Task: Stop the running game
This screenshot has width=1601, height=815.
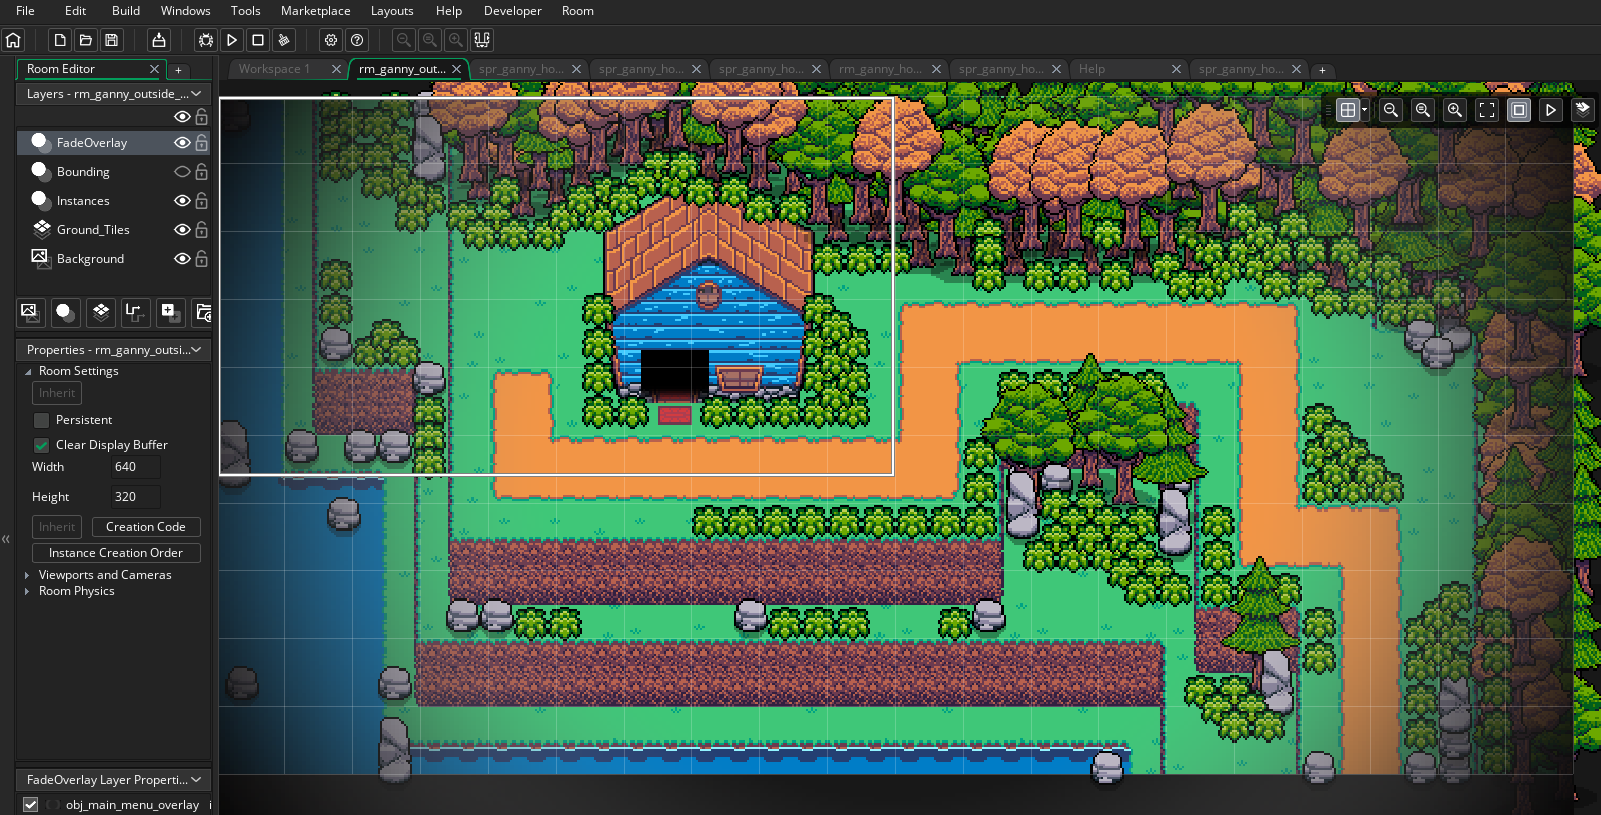Action: coord(258,40)
